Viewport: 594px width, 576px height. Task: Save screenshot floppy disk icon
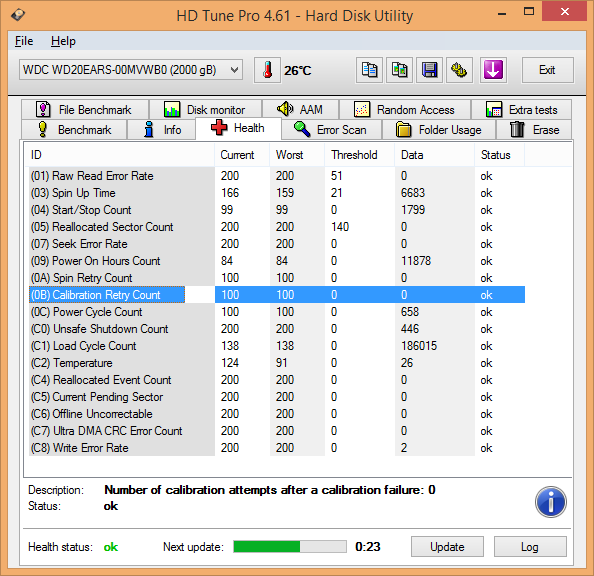(429, 70)
